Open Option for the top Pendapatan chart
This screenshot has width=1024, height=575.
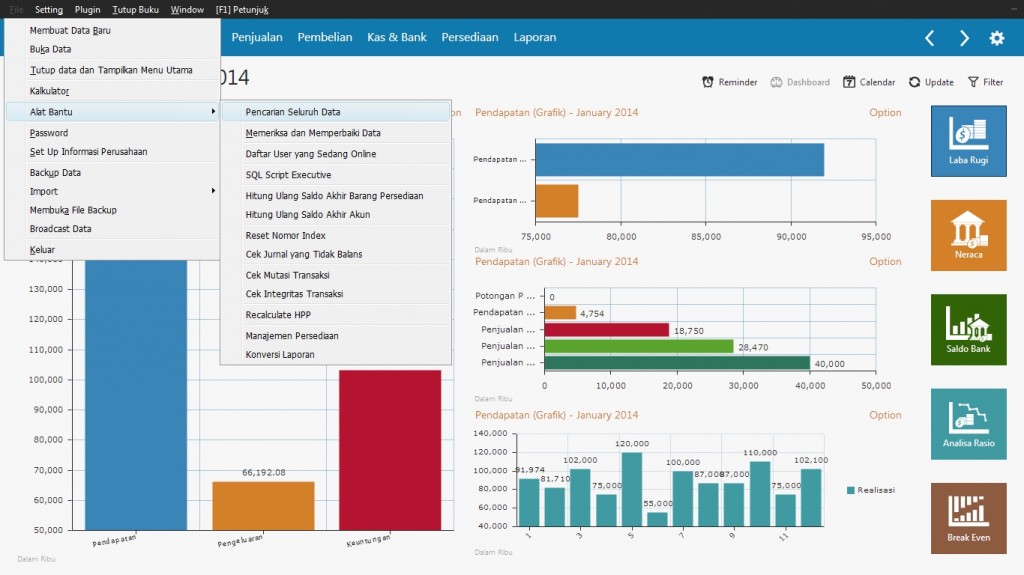885,113
